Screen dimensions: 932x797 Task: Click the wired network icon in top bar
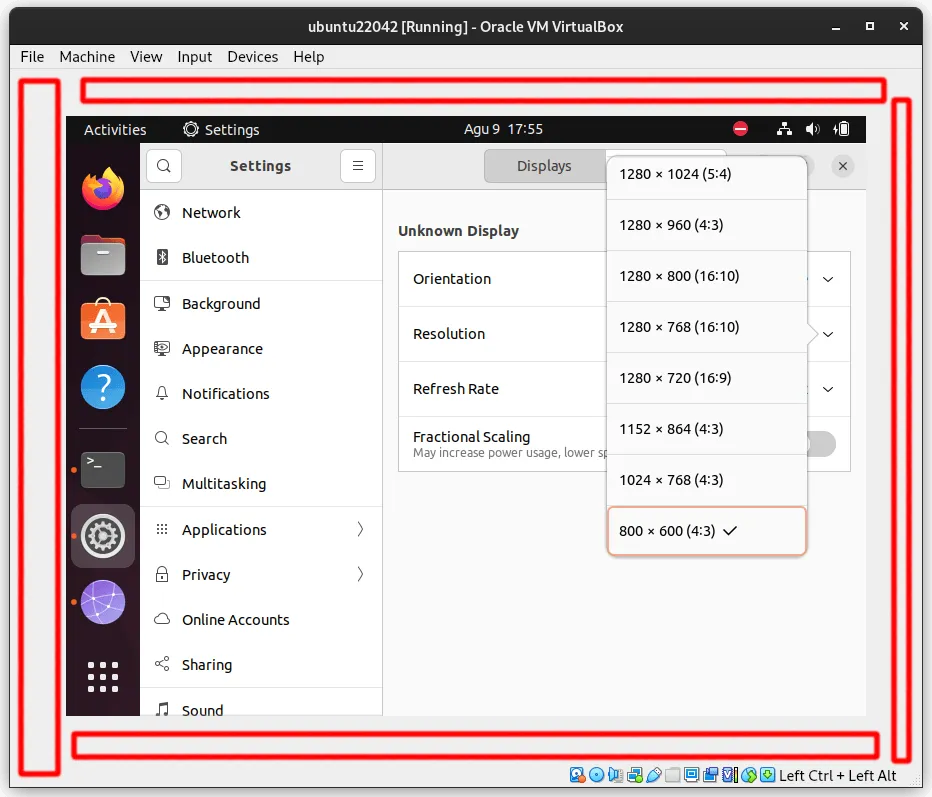(x=784, y=129)
